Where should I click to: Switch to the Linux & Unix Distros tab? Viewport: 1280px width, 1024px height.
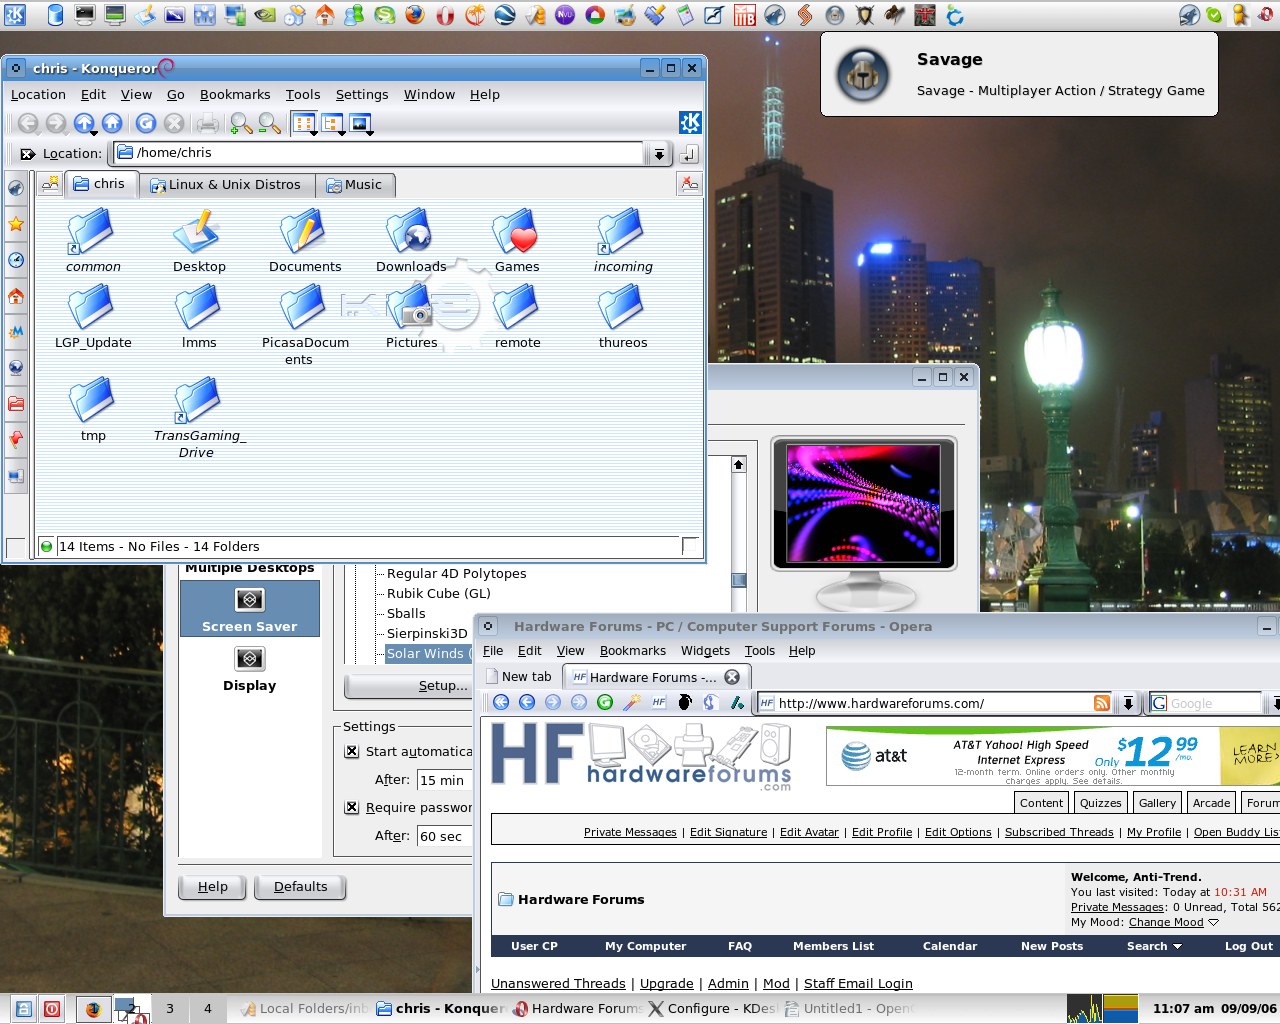click(x=226, y=185)
